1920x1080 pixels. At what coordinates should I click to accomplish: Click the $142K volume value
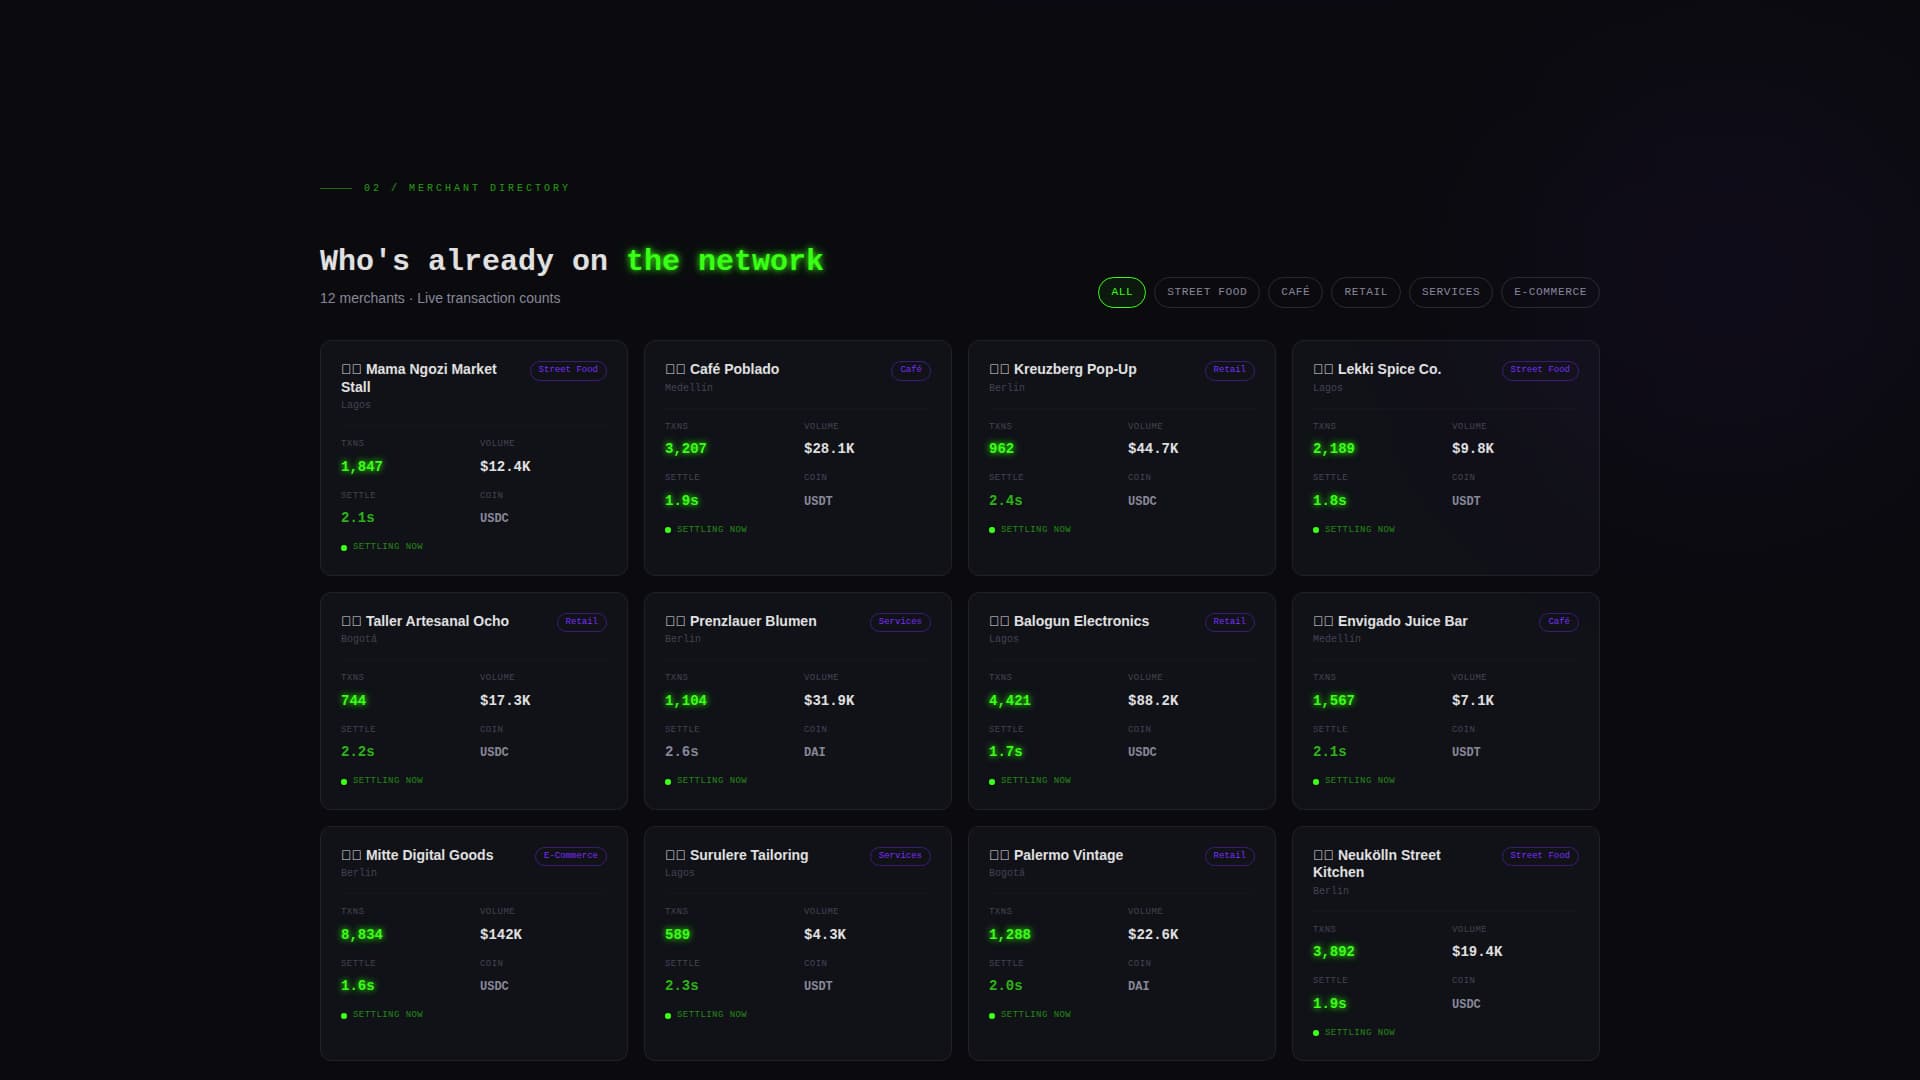pyautogui.click(x=501, y=935)
